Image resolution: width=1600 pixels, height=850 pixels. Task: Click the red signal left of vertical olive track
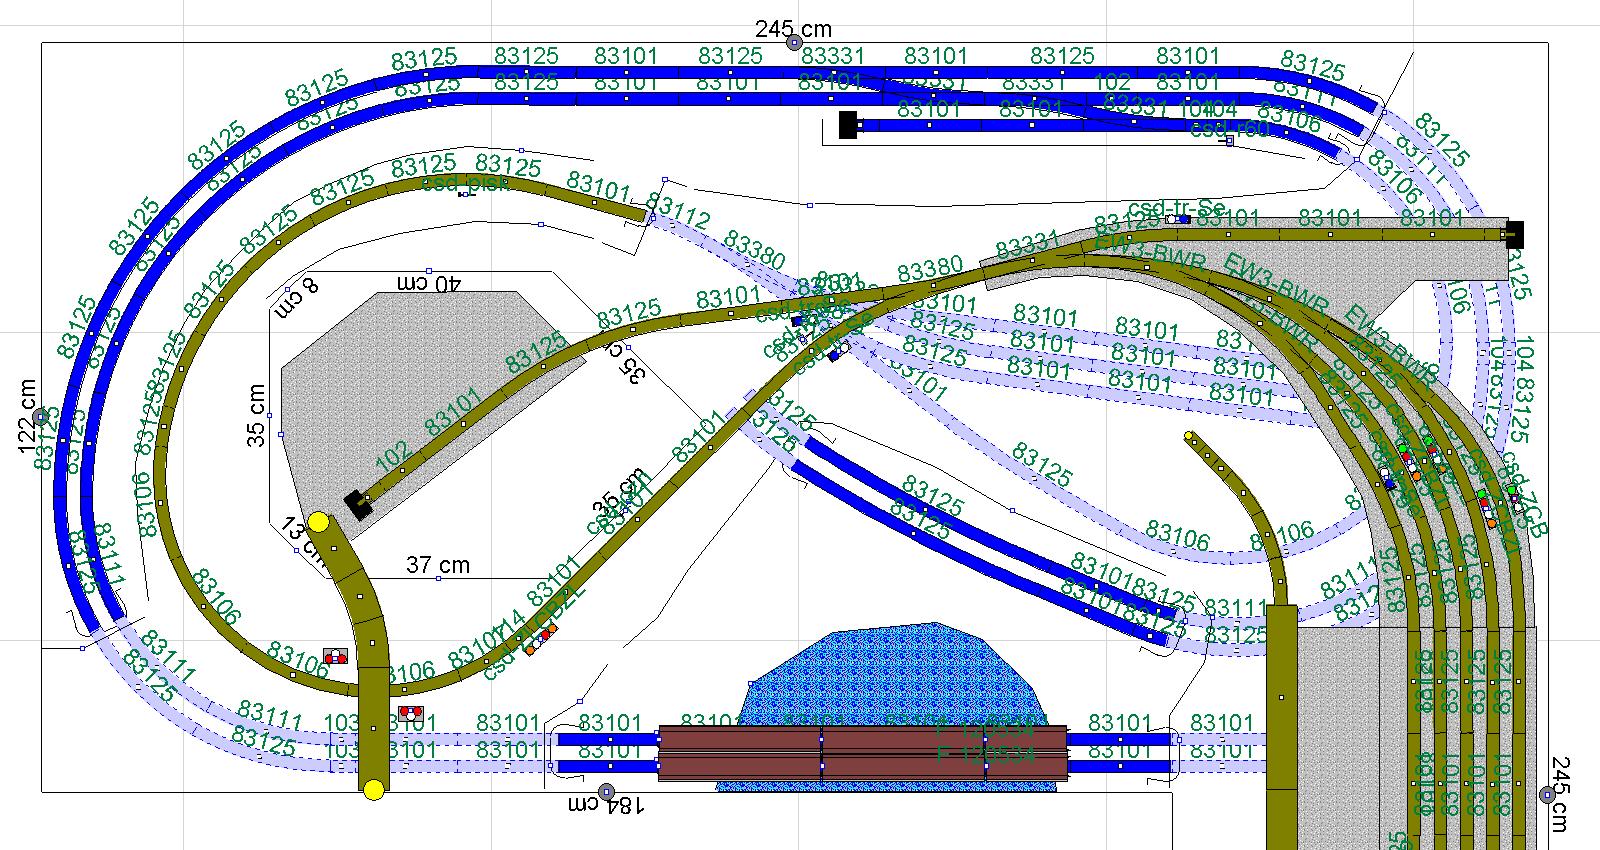tap(335, 657)
